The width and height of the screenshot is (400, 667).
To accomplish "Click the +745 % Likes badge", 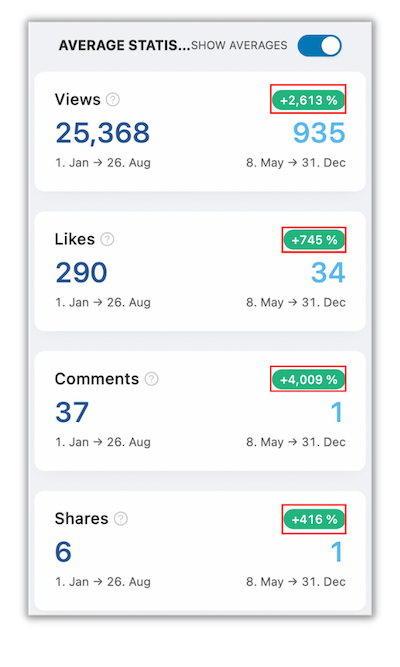I will (x=314, y=240).
